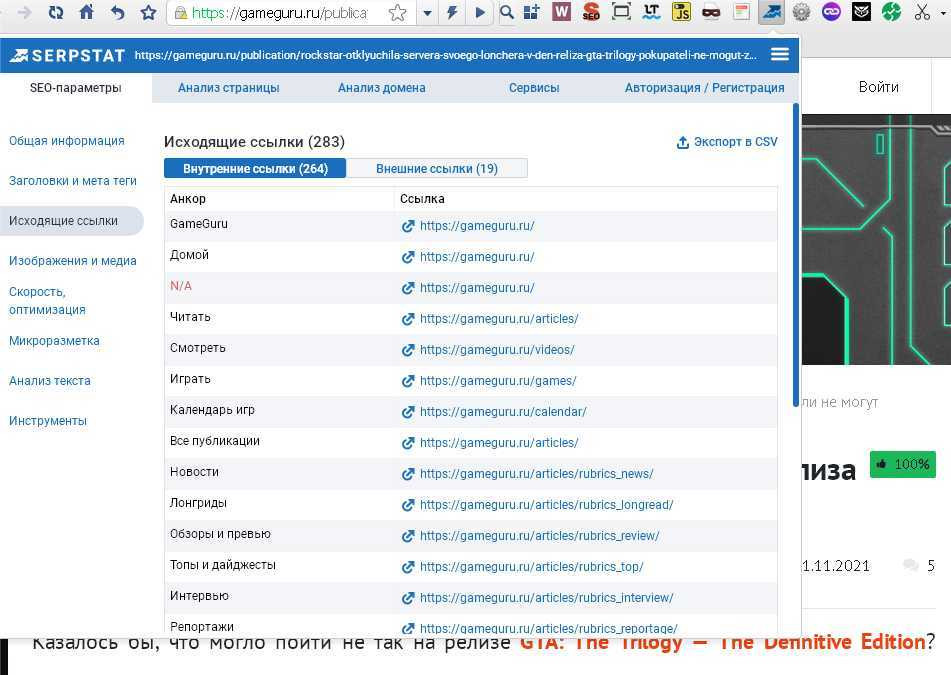
Task: Open Авторизация / Регистрация tab
Action: click(x=705, y=88)
